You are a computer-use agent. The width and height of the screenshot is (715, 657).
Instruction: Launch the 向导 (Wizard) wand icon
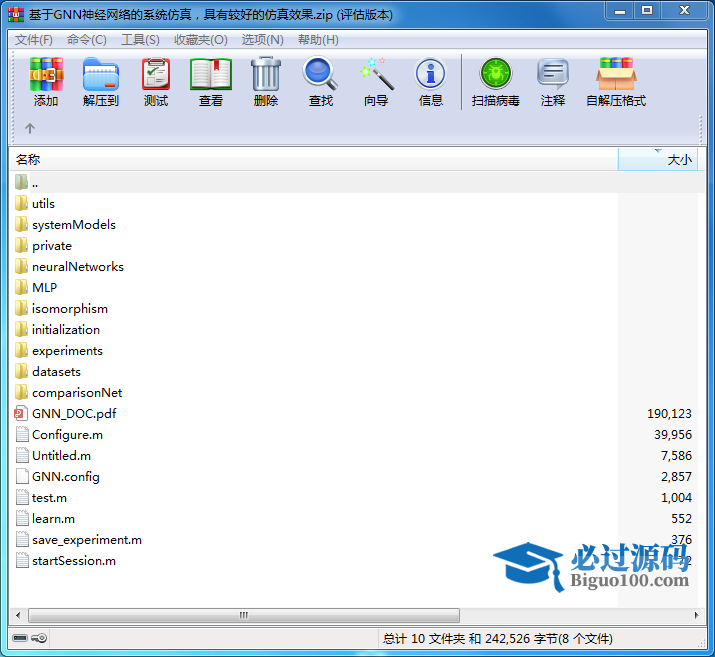click(x=376, y=74)
